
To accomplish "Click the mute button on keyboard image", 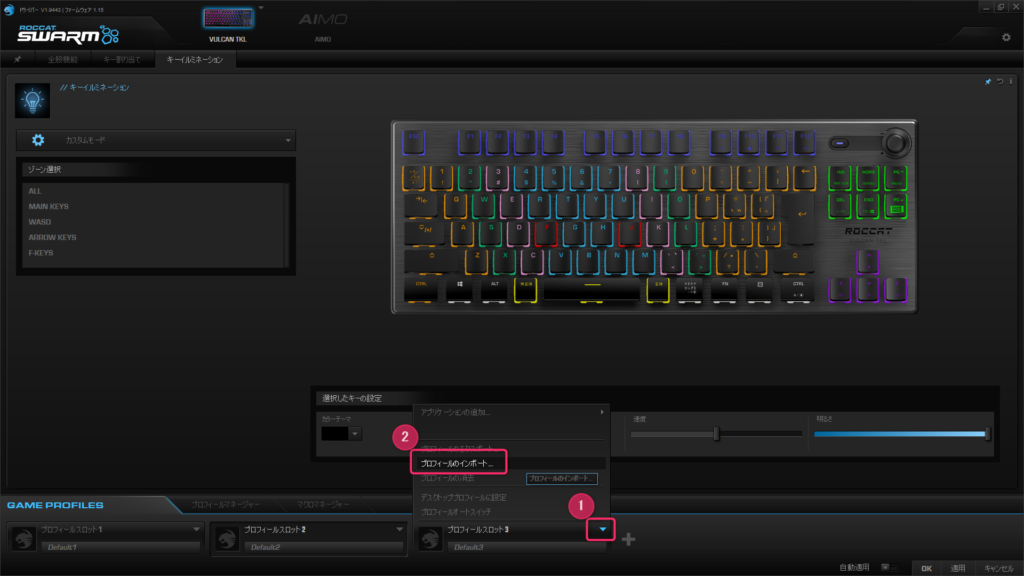I will click(x=840, y=143).
